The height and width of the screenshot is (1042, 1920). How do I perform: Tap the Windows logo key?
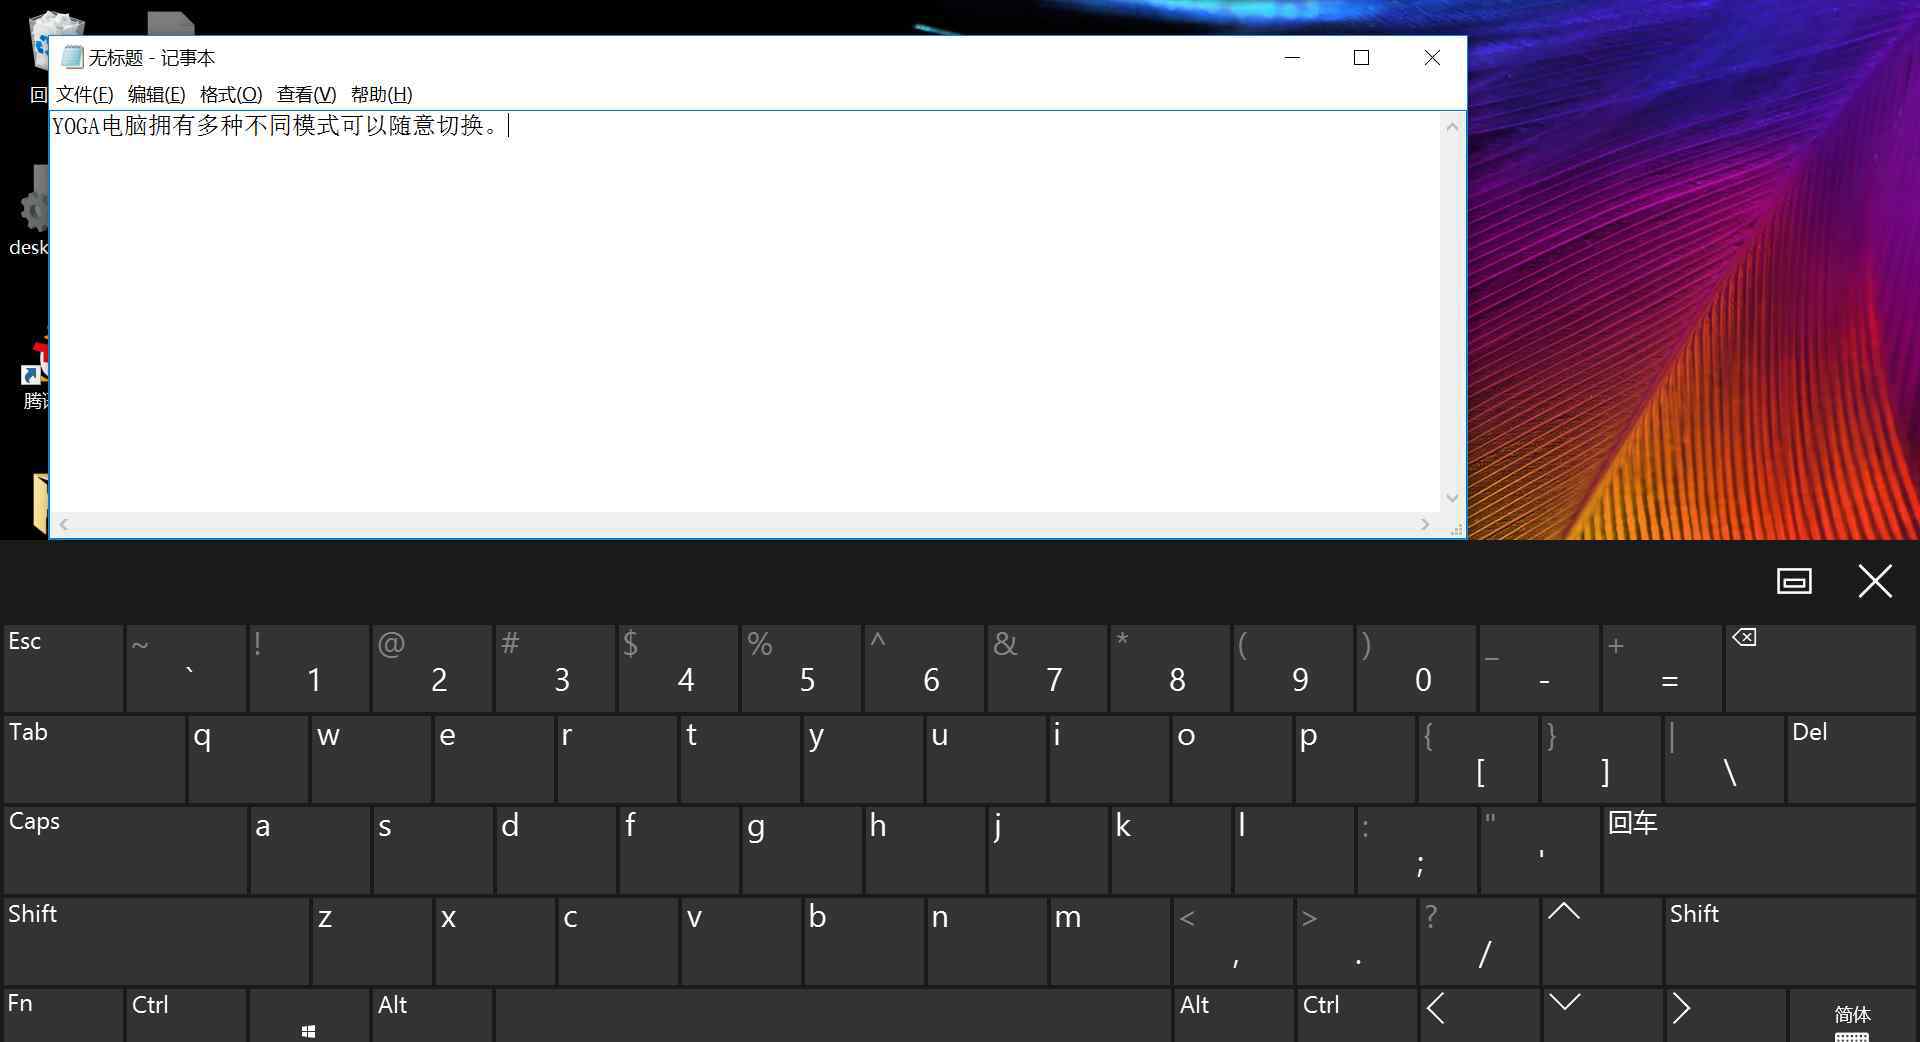pos(309,1015)
